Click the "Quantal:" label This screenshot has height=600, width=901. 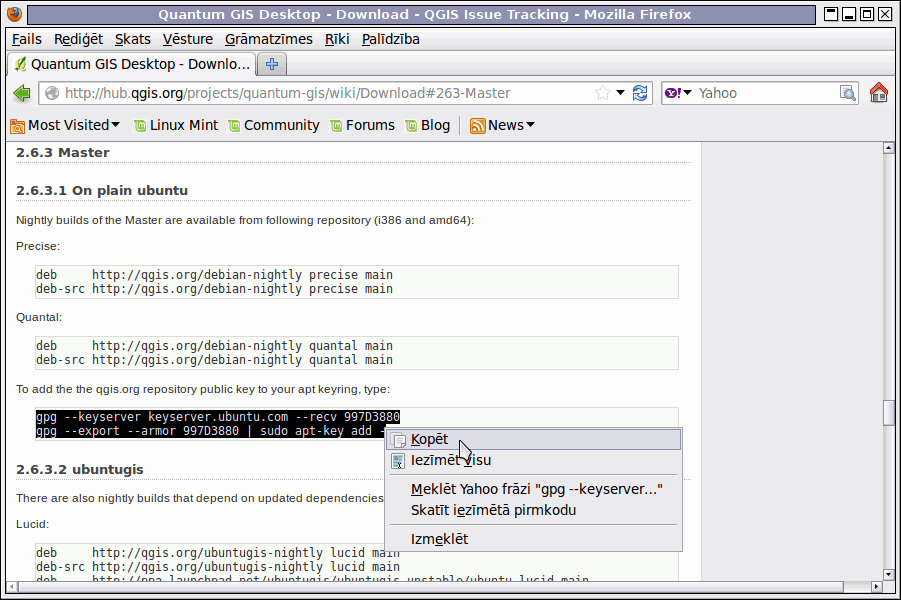(39, 317)
